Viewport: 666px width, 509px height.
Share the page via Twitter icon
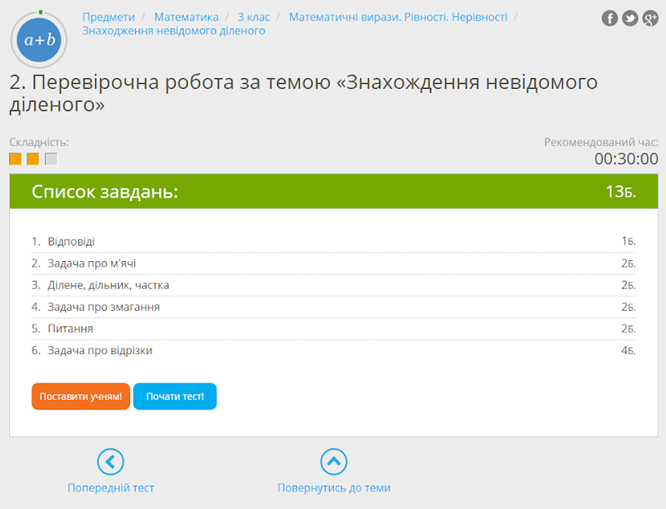pos(630,18)
